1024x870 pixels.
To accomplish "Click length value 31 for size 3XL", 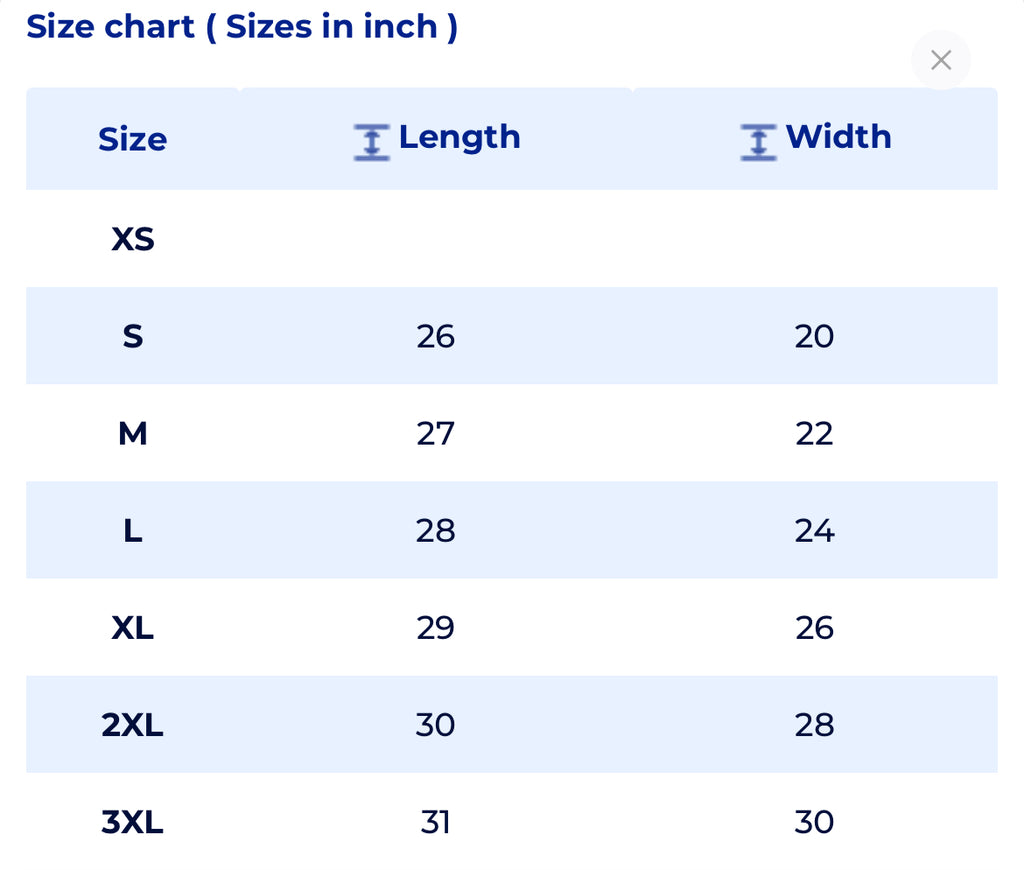I will pos(435,822).
